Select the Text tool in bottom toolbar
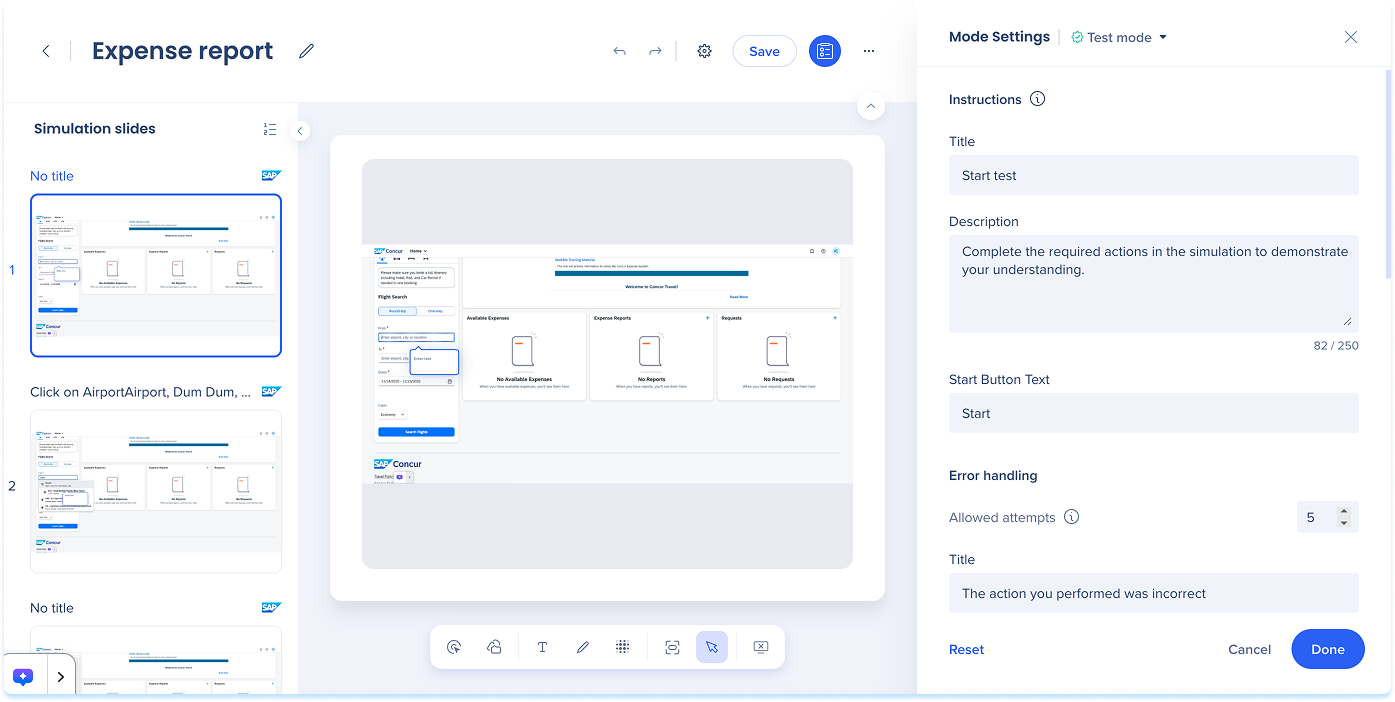Image resolution: width=1395 pixels, height=702 pixels. click(542, 647)
